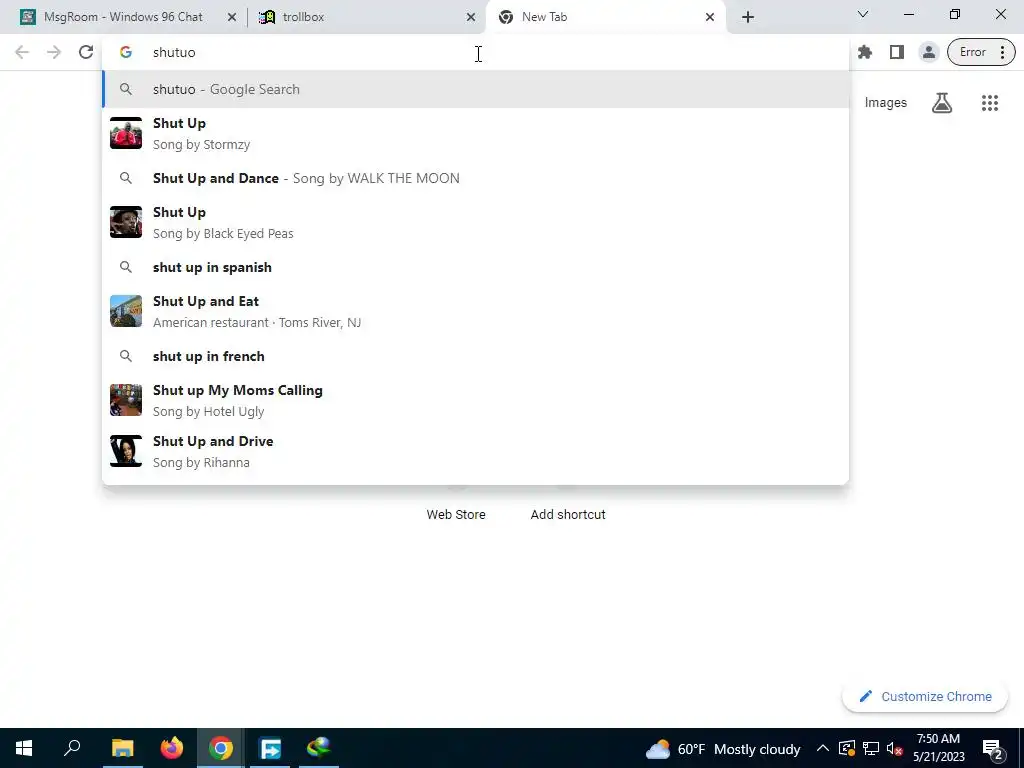Show hidden system tray icons
This screenshot has height=768, width=1024.
pos(823,748)
